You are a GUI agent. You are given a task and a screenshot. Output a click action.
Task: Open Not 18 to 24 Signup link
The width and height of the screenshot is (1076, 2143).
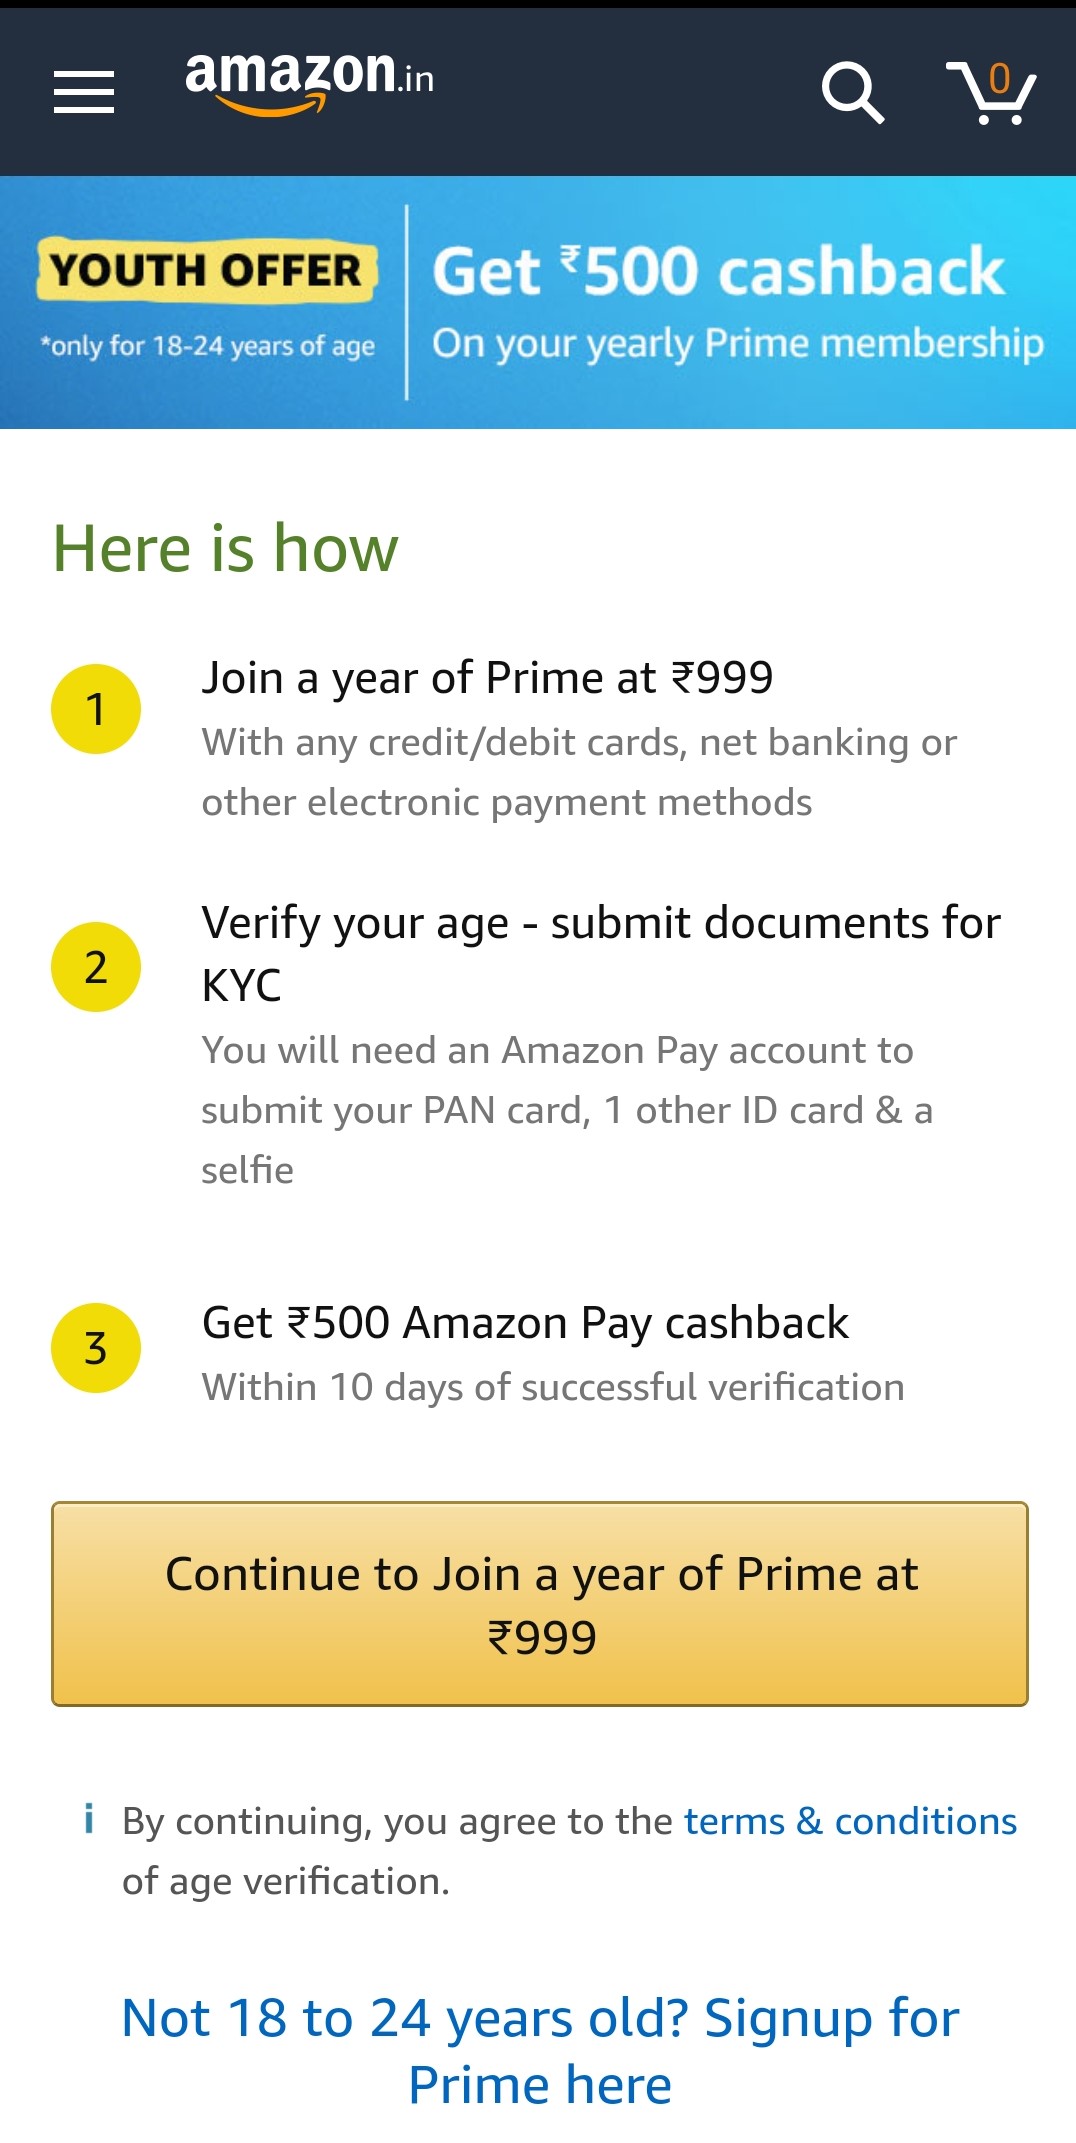click(540, 2051)
